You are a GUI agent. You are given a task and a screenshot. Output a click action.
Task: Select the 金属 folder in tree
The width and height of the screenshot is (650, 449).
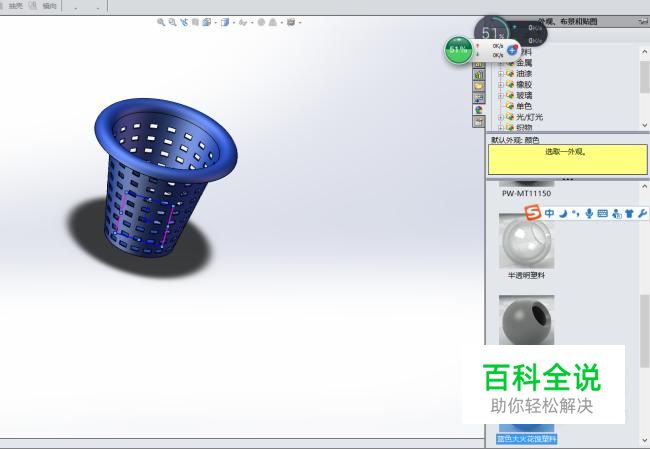pyautogui.click(x=524, y=63)
